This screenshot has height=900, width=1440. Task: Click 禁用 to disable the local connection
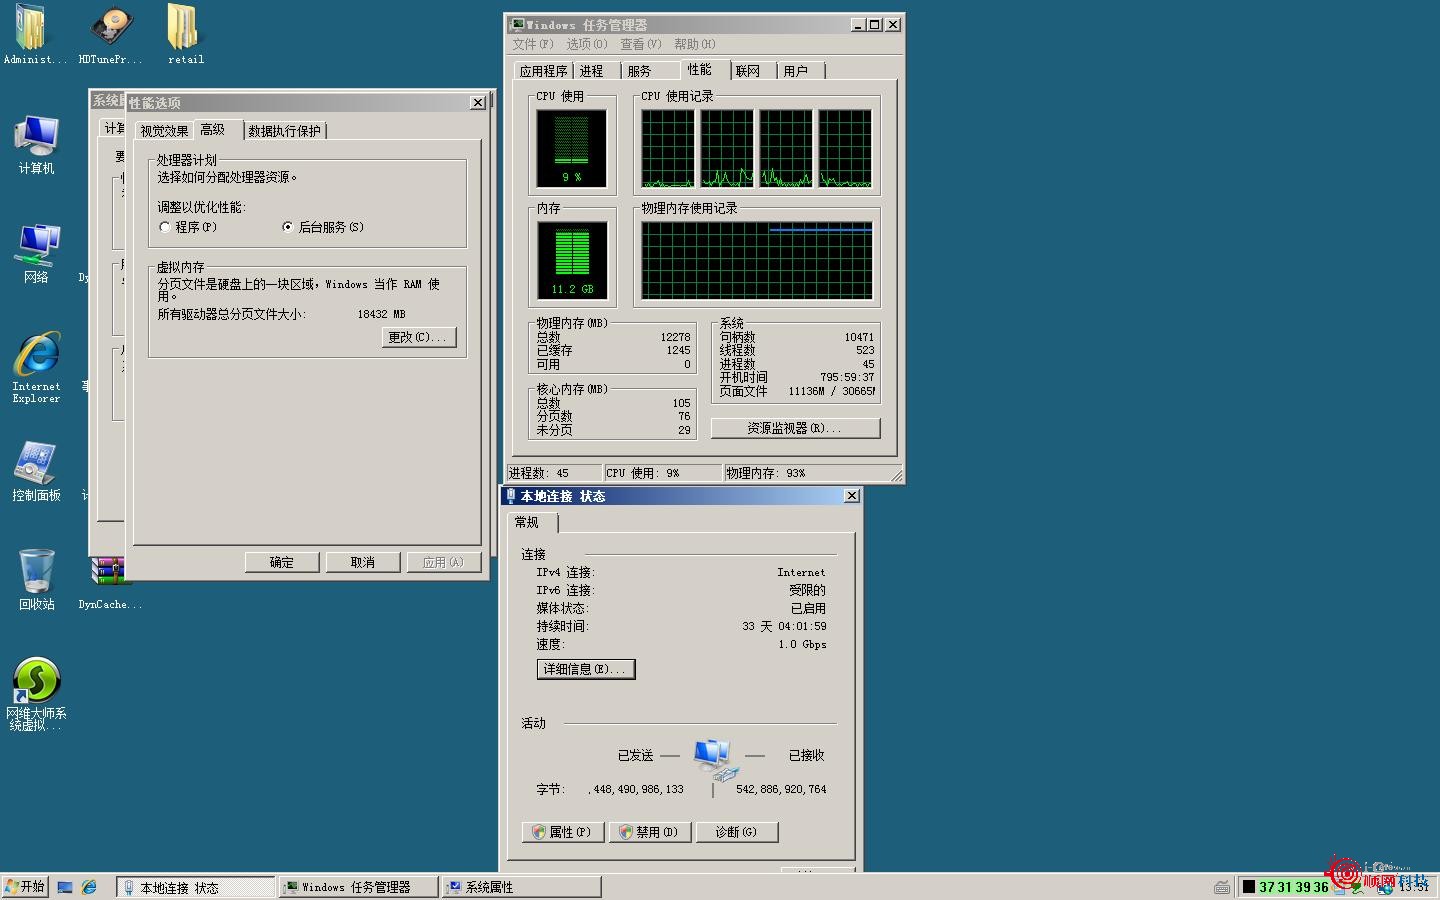tap(650, 831)
